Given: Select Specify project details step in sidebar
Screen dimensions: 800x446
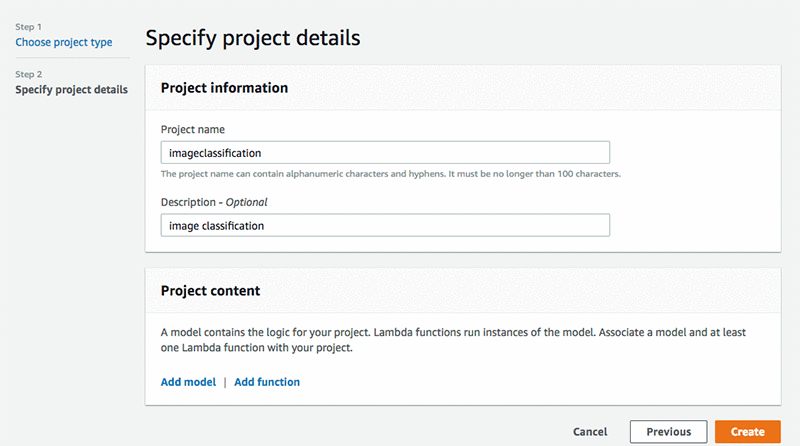Looking at the screenshot, I should 71,90.
